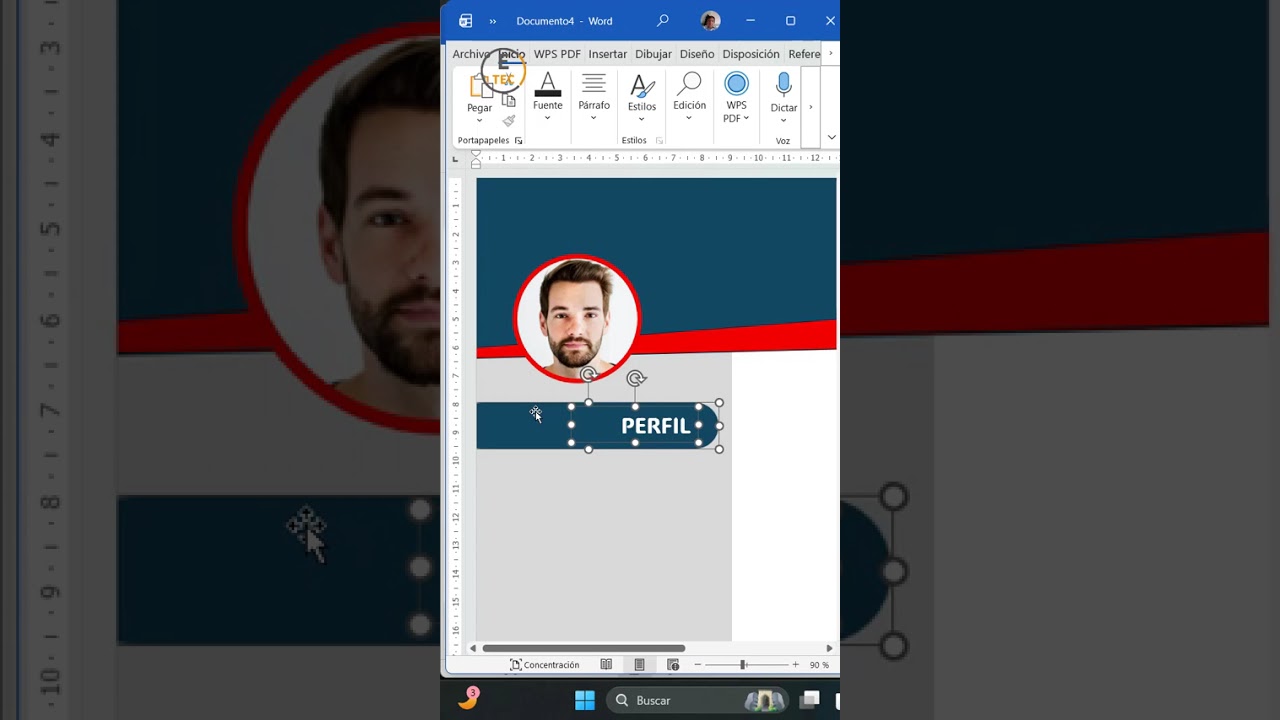This screenshot has width=1280, height=720.
Task: Click the horizontal scrollbar left arrow
Action: 473,648
